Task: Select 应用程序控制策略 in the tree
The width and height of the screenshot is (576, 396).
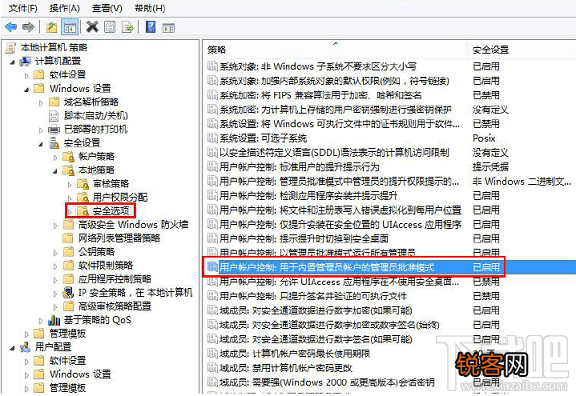Action: pos(115,278)
